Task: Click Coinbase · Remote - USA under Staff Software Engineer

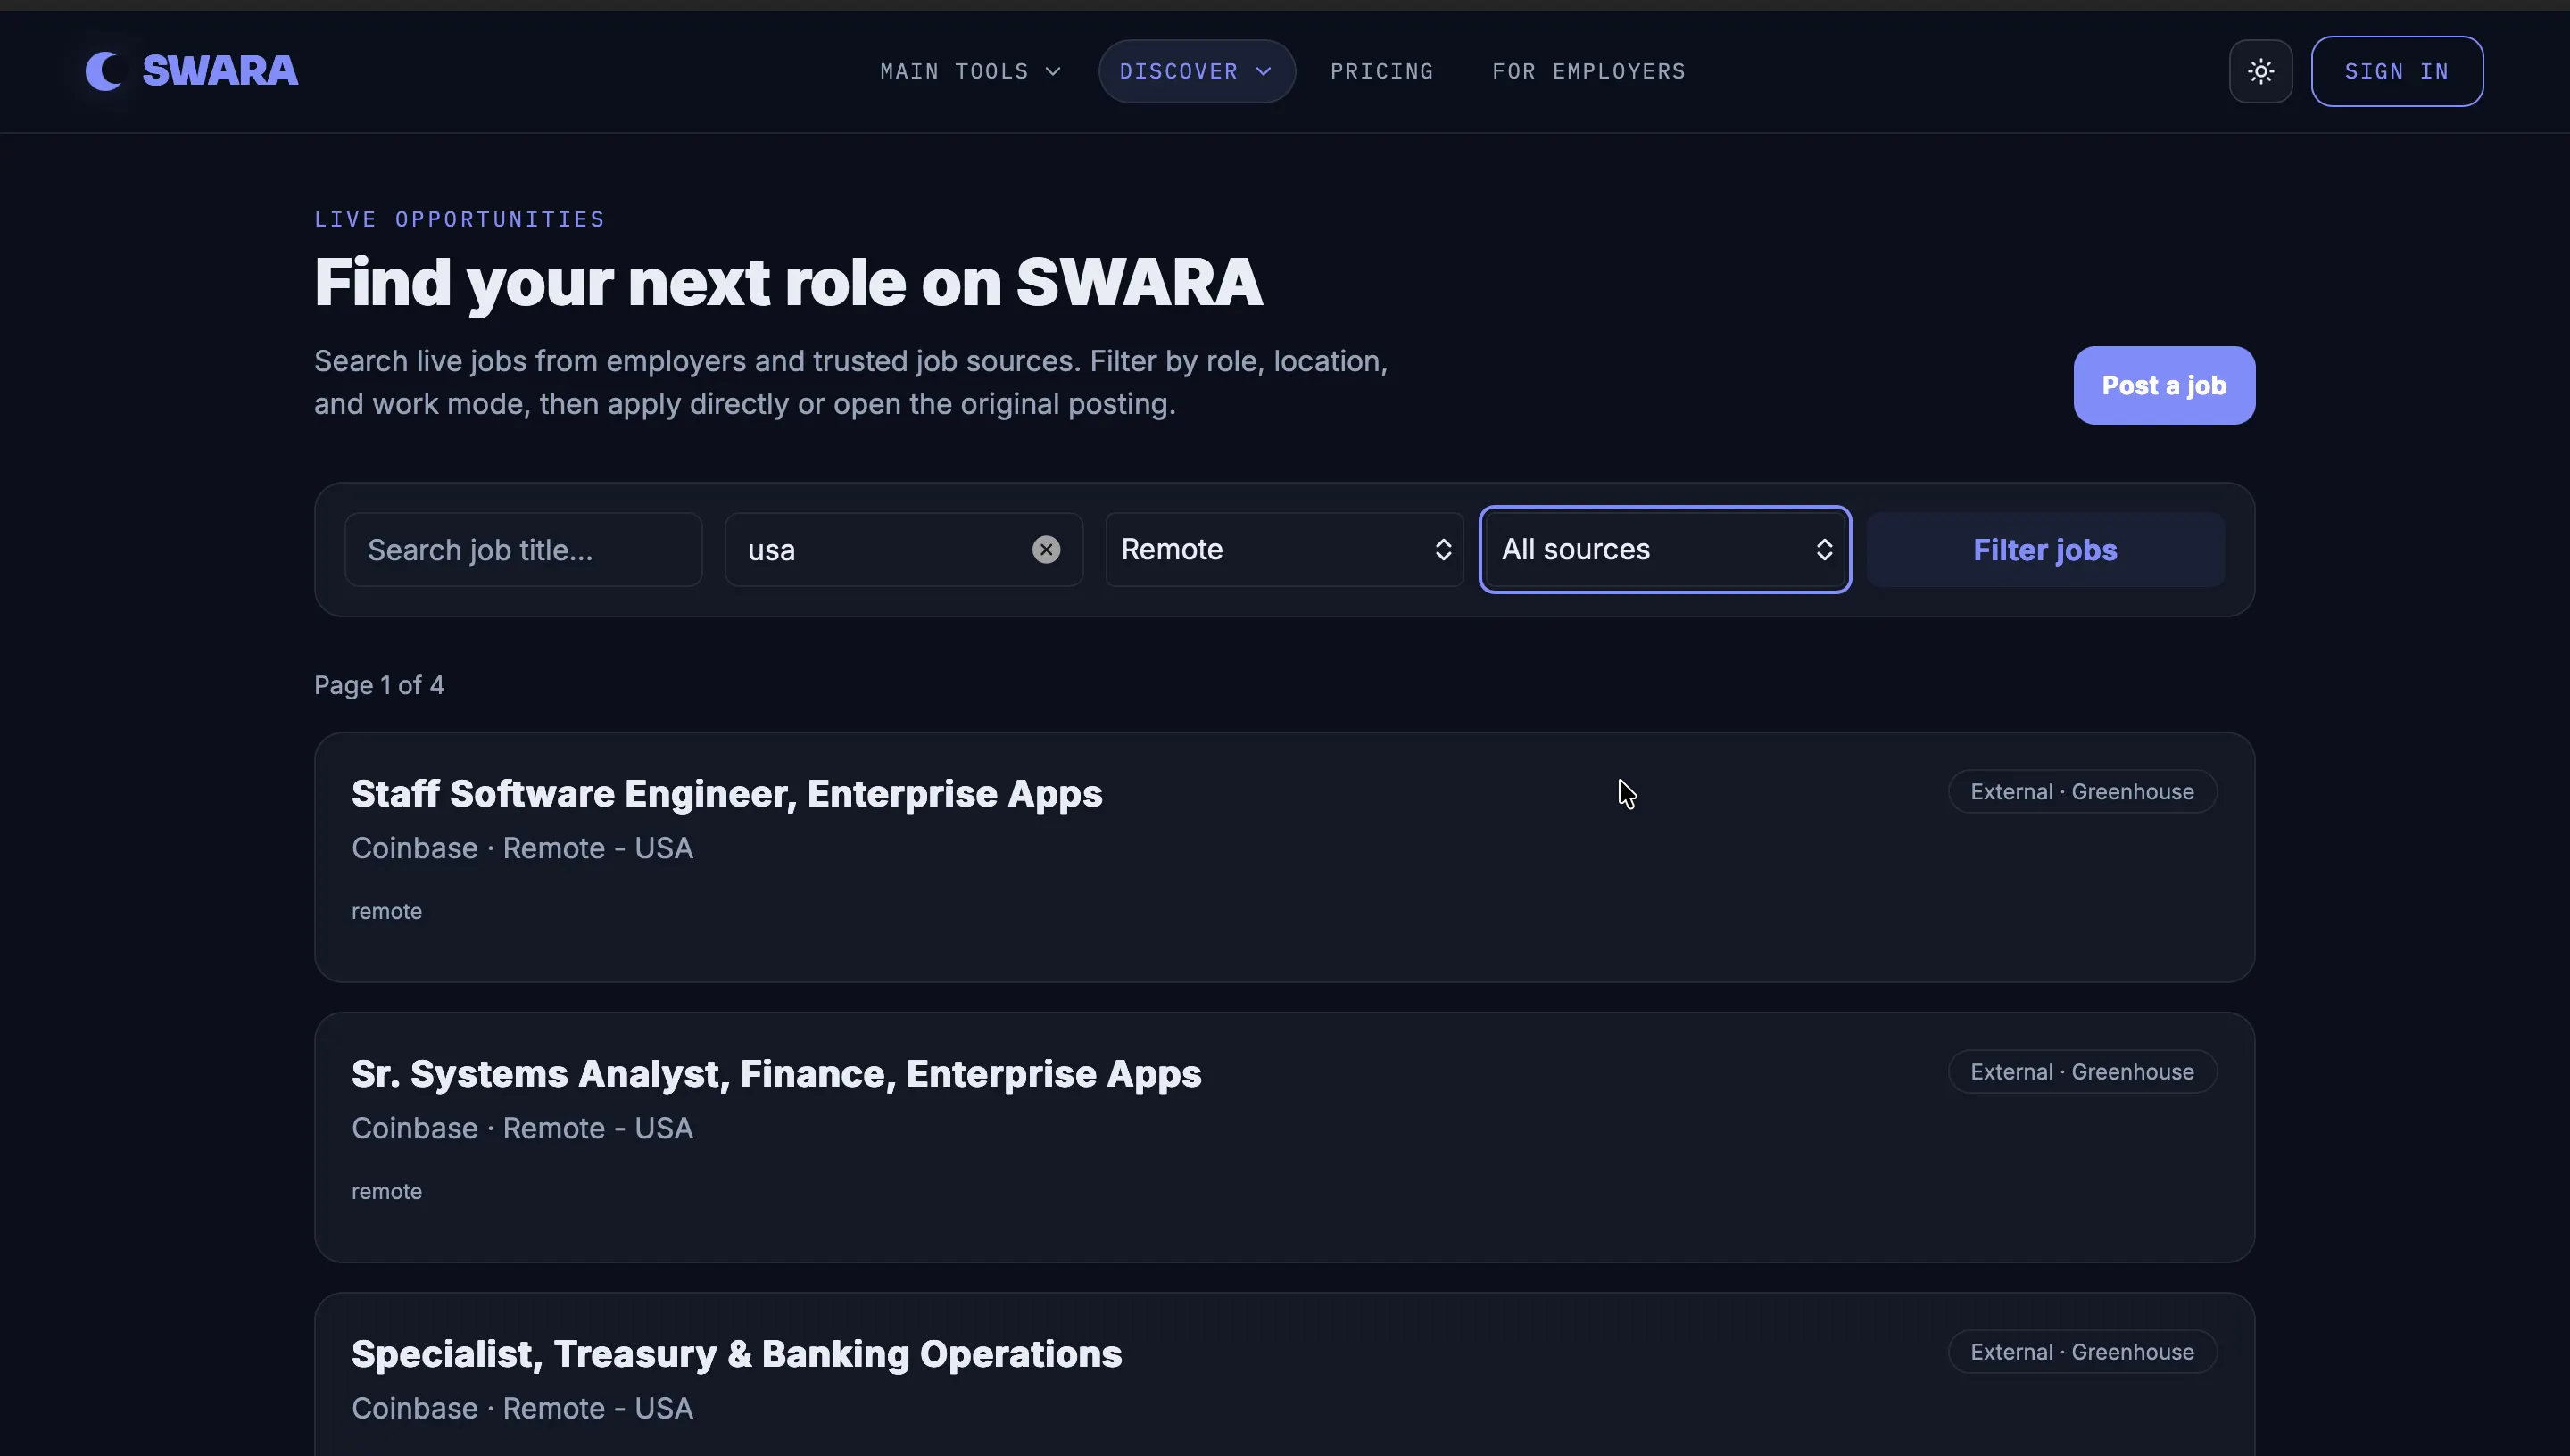Action: [522, 848]
